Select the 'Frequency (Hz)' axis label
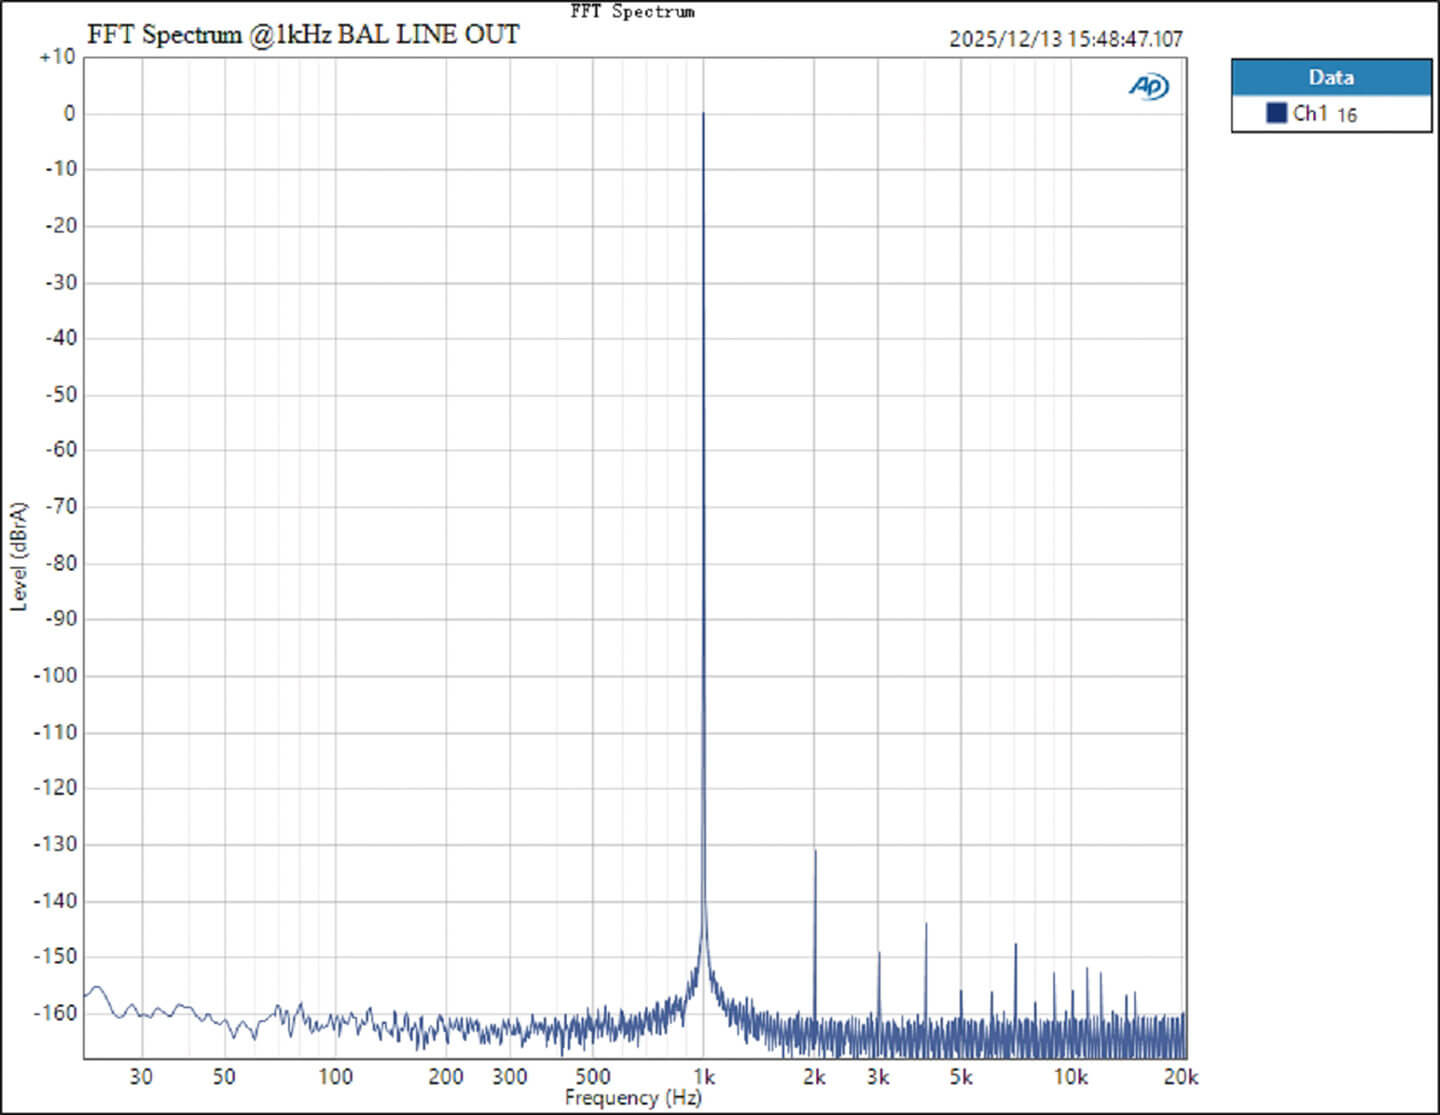Screen dimensions: 1440x1115 coord(633,1098)
